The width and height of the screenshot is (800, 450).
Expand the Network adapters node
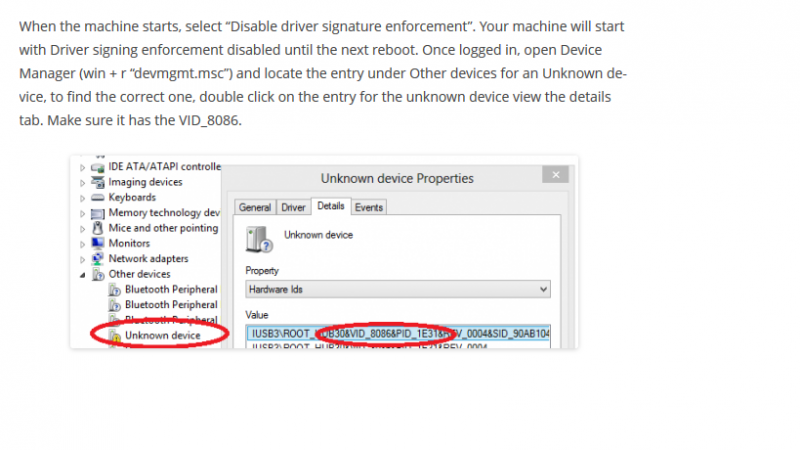(x=83, y=258)
